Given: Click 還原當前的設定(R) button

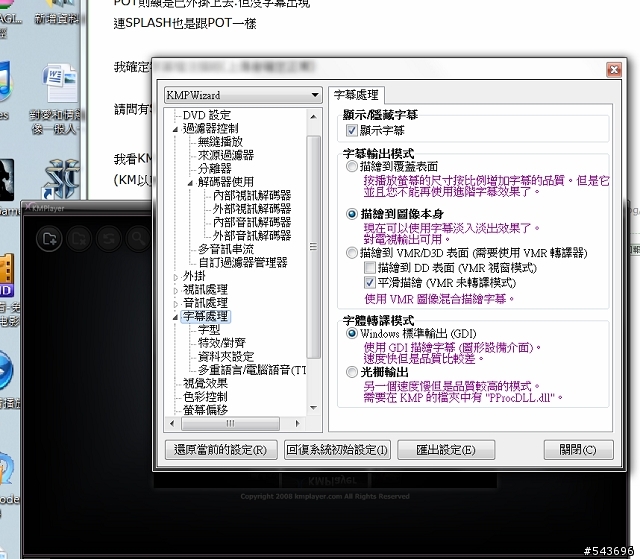Looking at the screenshot, I should point(221,450).
